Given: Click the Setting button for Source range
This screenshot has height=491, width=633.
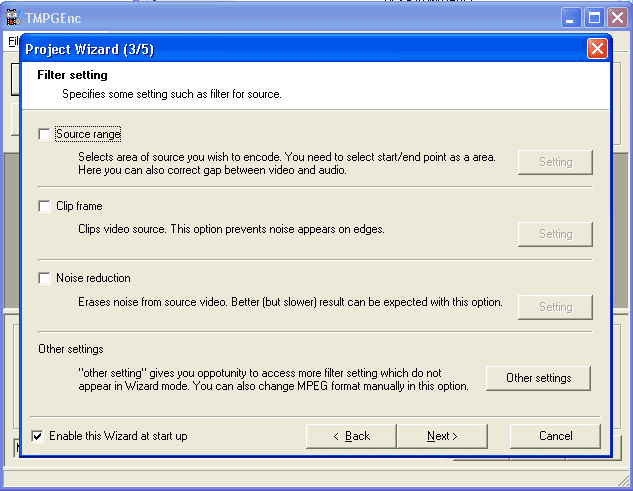Looking at the screenshot, I should [x=555, y=162].
